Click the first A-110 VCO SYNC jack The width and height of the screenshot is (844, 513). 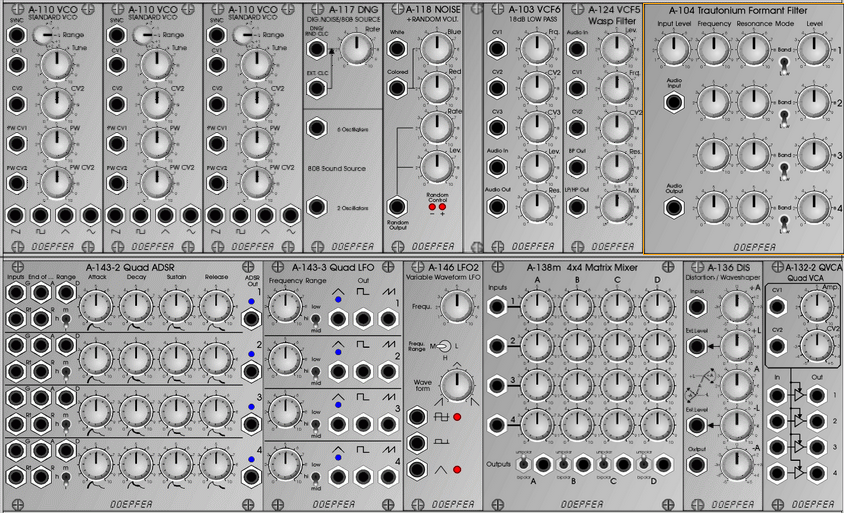coord(16,36)
